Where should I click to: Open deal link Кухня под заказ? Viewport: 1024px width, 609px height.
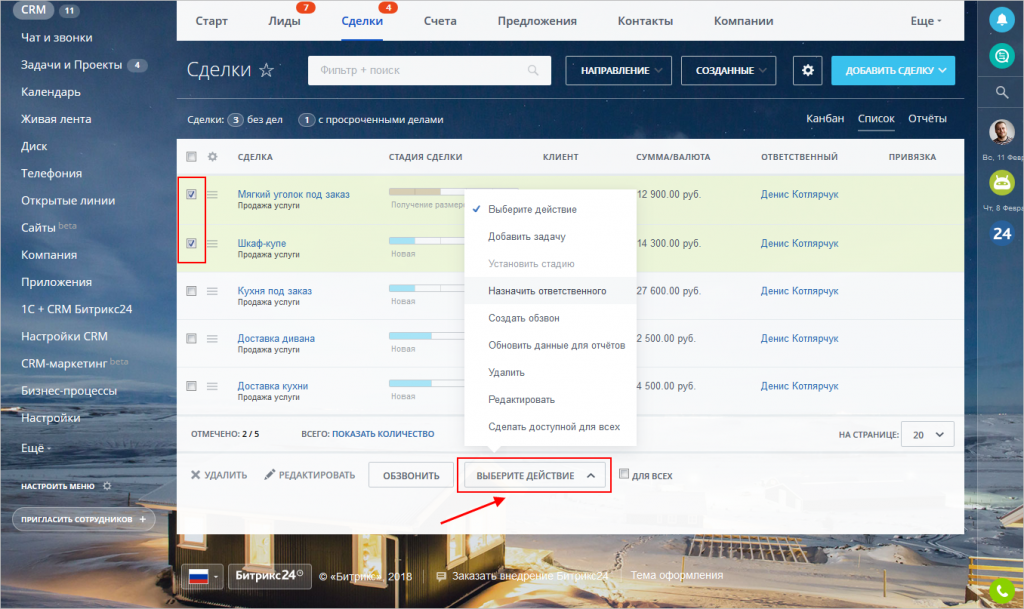[x=274, y=291]
